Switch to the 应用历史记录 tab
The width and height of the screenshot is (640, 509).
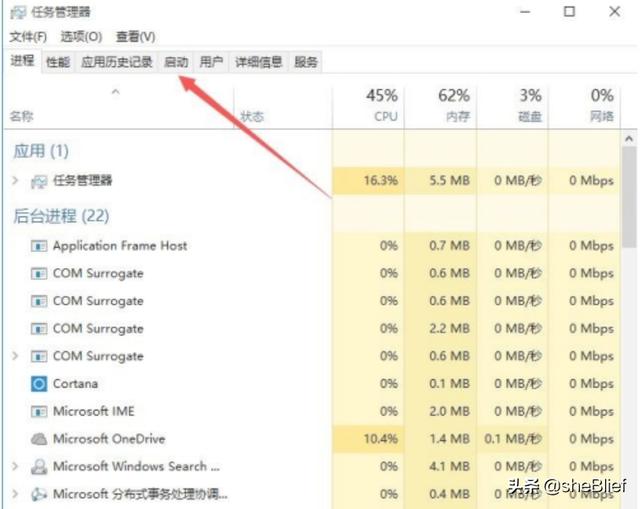(x=117, y=62)
